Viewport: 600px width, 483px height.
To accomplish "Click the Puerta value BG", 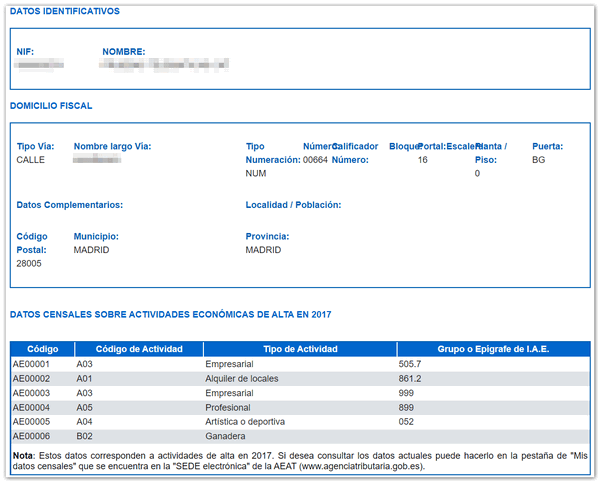I will click(x=538, y=160).
